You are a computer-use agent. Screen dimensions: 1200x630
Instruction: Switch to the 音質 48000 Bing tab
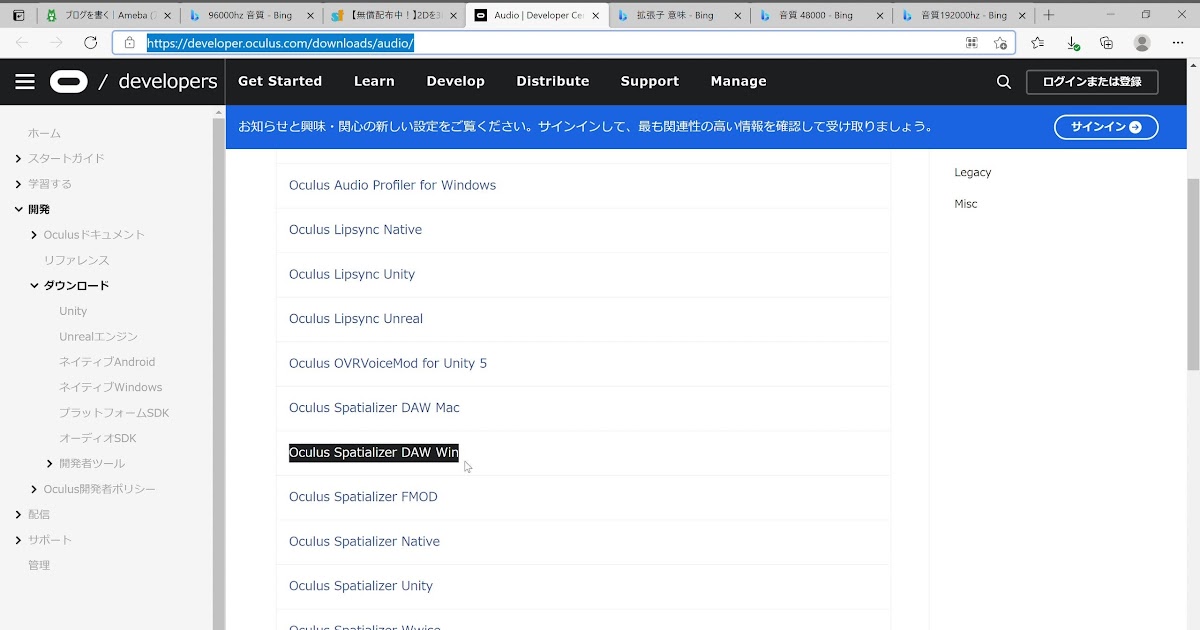pyautogui.click(x=820, y=16)
